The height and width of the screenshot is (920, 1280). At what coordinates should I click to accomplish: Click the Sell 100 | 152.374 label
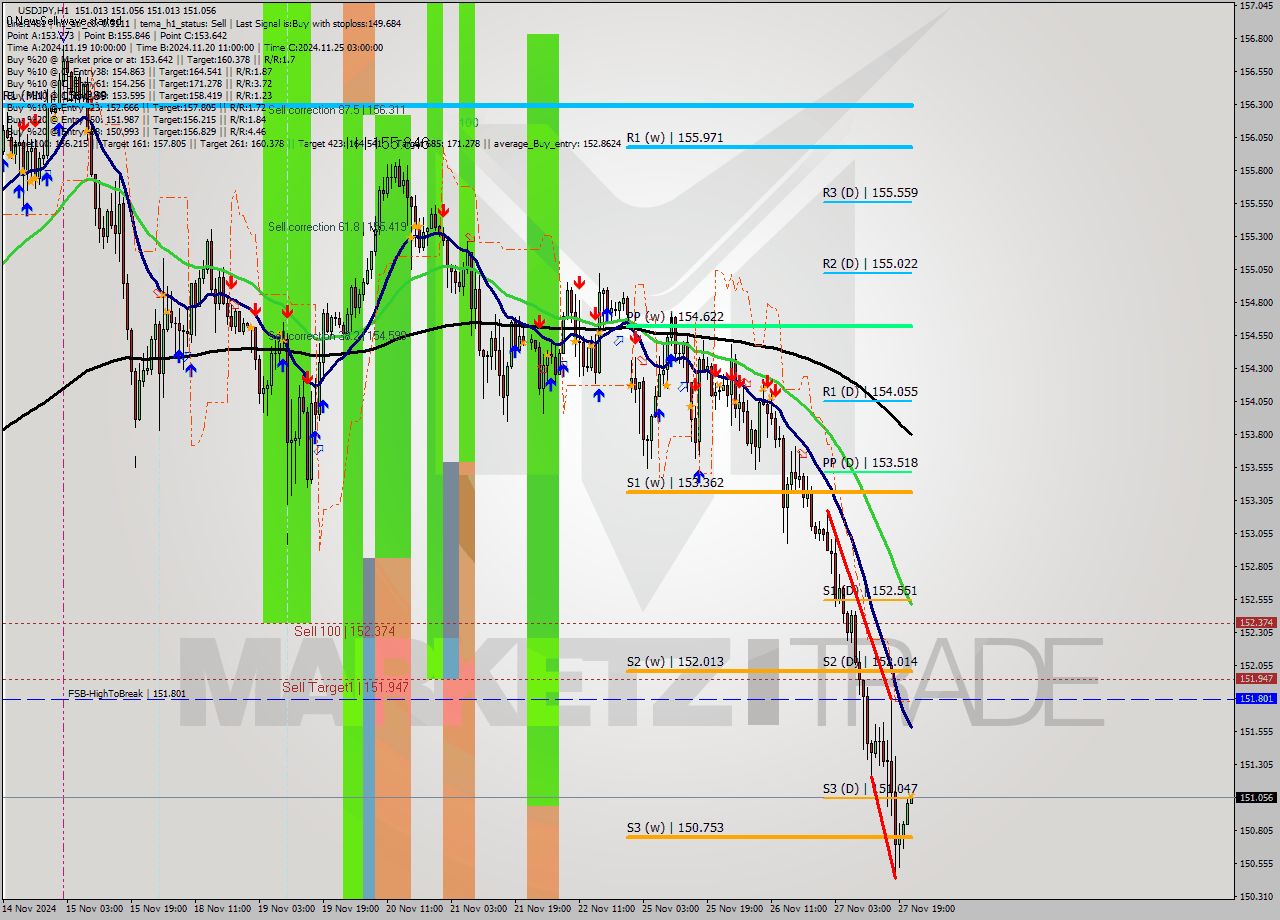(344, 631)
